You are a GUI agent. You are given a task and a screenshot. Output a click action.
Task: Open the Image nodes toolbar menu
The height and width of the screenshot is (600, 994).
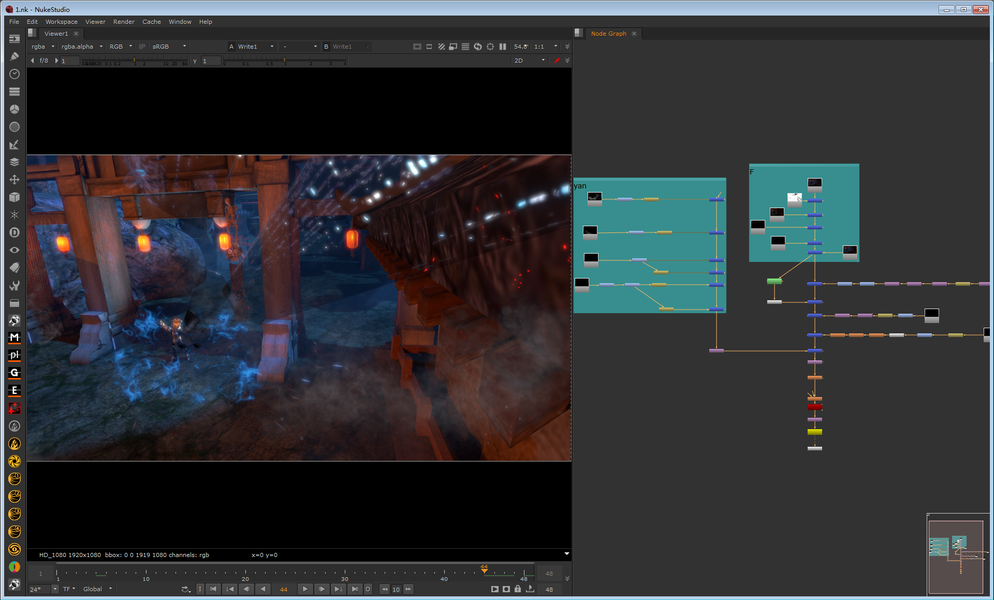[x=14, y=39]
